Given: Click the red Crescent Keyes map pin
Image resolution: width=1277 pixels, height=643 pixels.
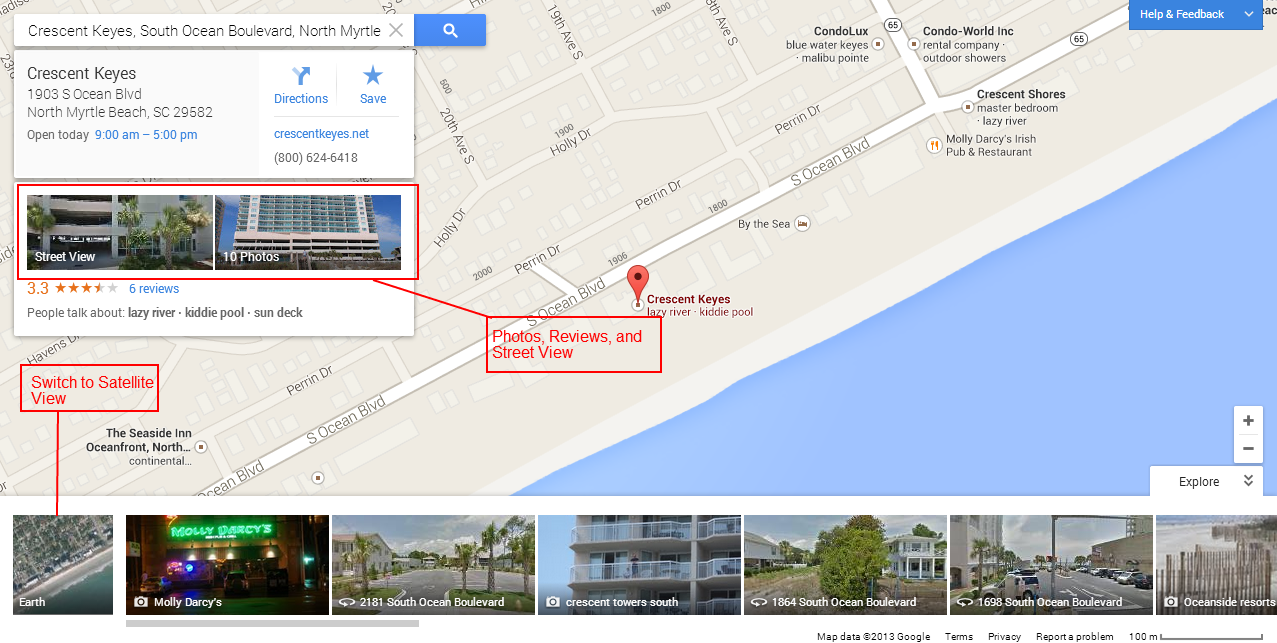Looking at the screenshot, I should [x=637, y=284].
